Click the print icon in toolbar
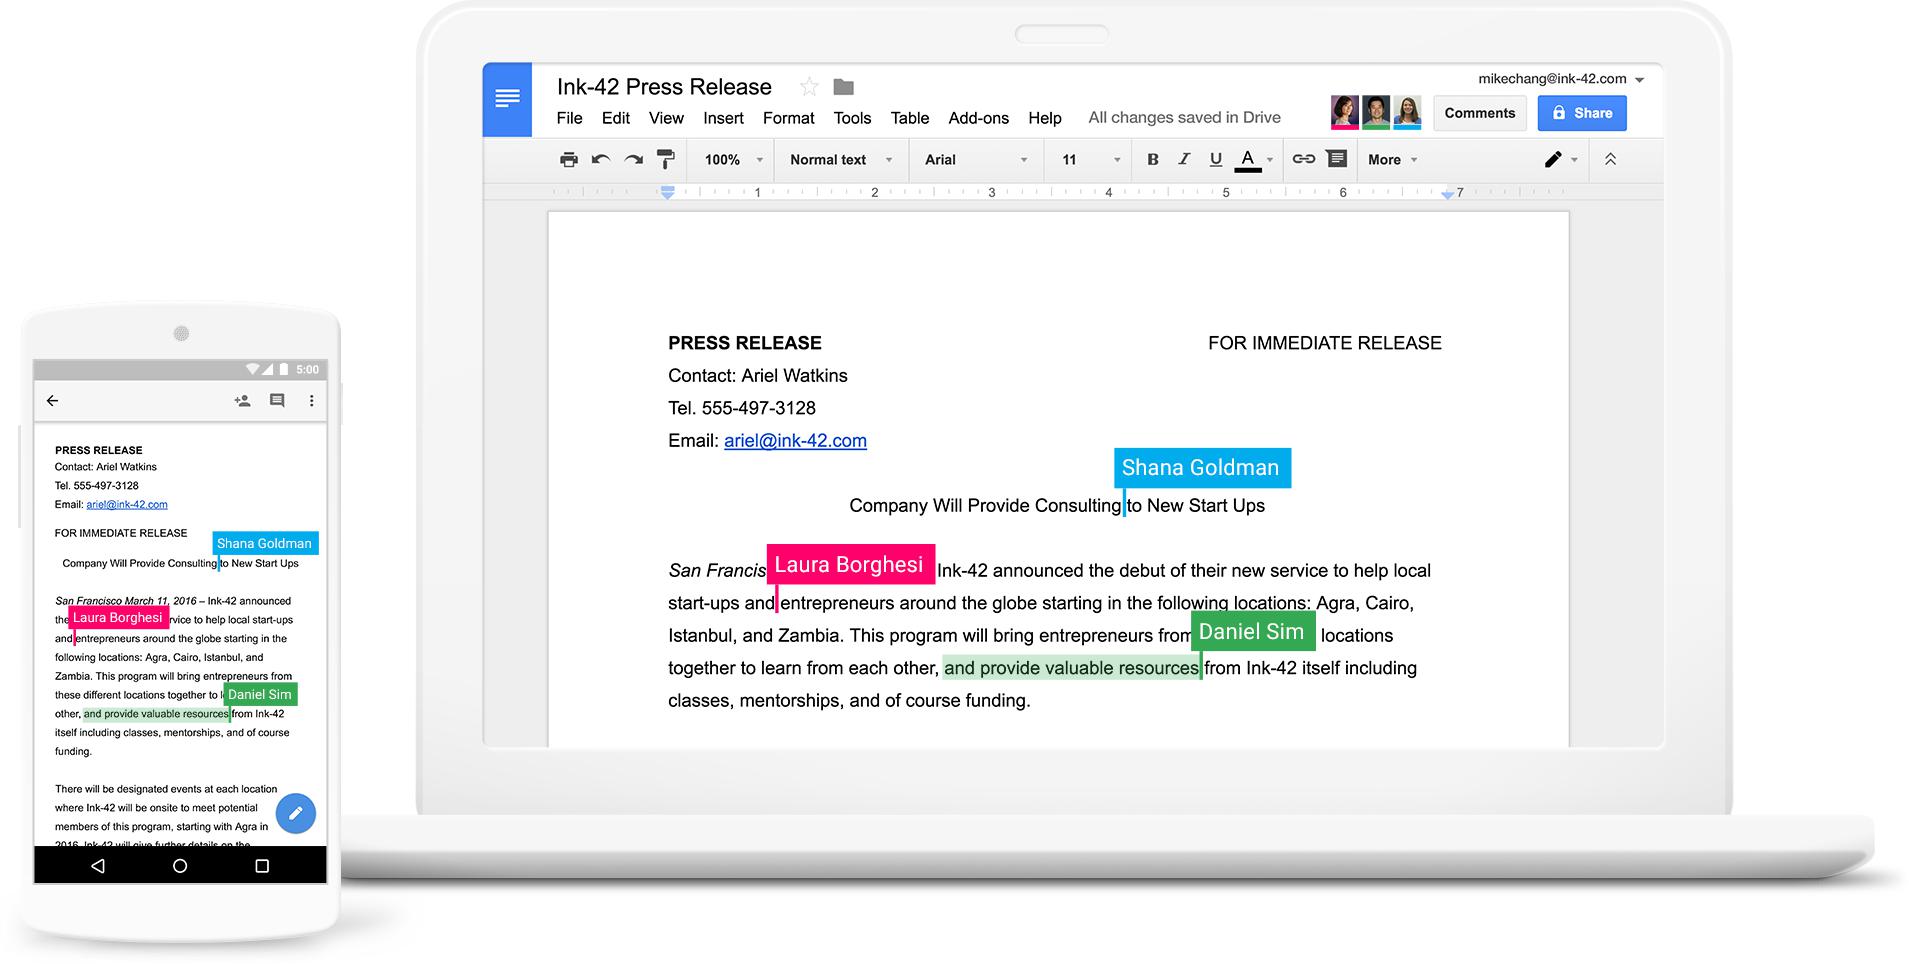Viewport: 1909px width, 964px height. coord(568,160)
